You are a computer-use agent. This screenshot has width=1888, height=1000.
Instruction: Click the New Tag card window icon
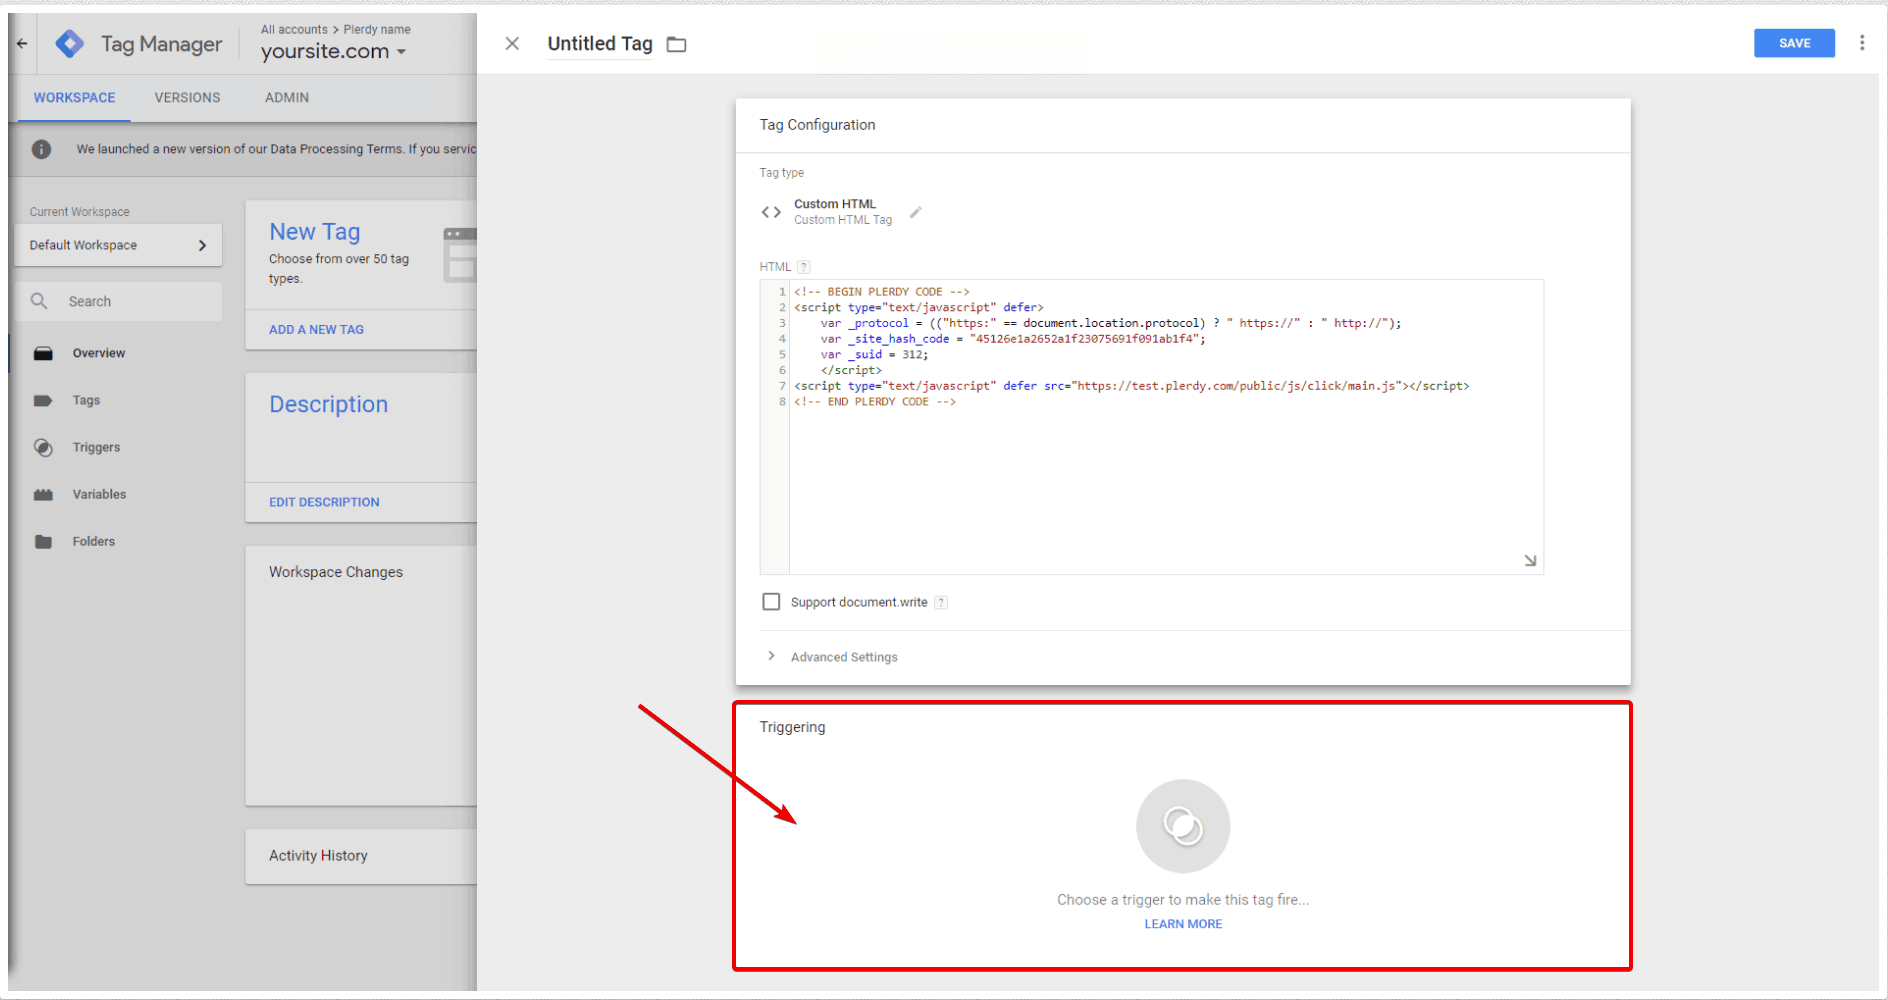460,254
